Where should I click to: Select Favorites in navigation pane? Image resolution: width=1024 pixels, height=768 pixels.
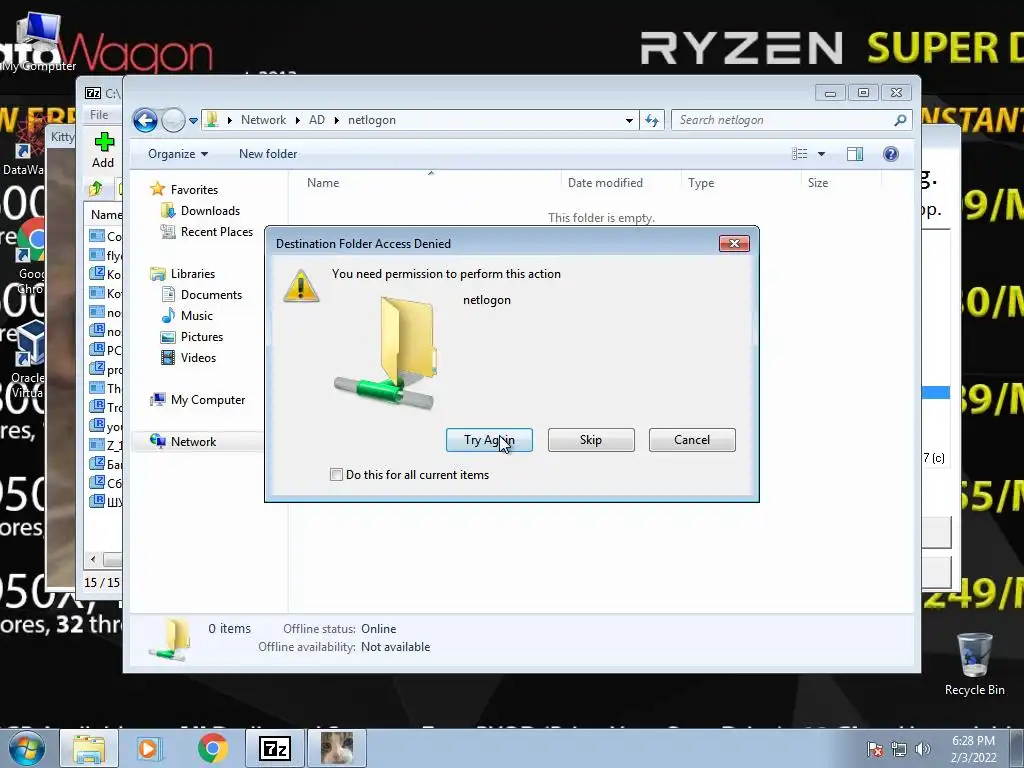pyautogui.click(x=194, y=189)
